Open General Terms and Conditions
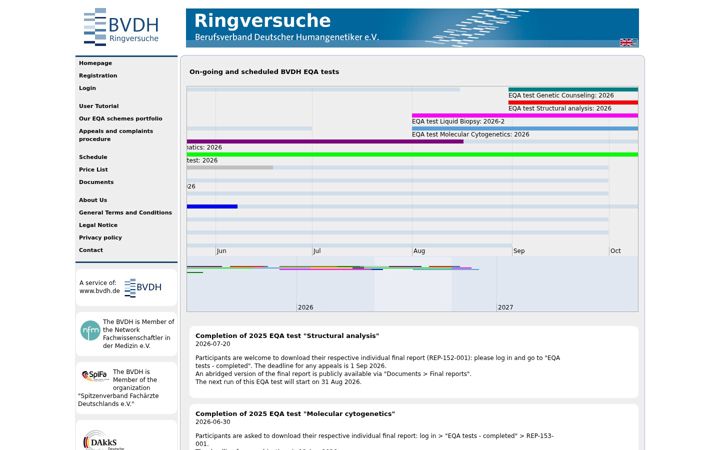Viewport: 720px width, 450px height. [125, 213]
